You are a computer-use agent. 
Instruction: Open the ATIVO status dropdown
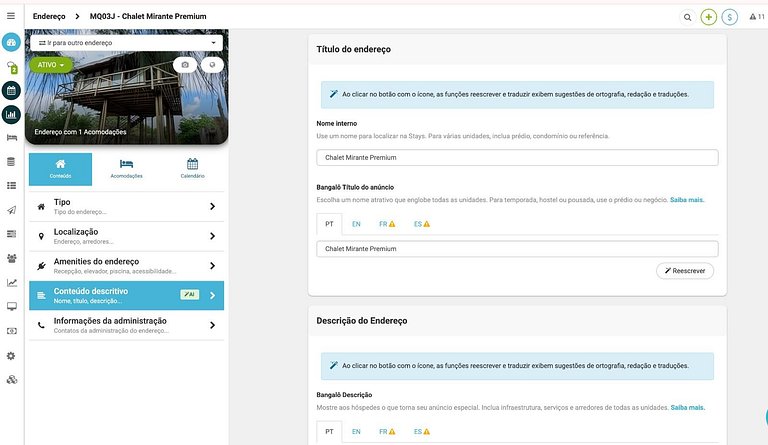point(51,65)
